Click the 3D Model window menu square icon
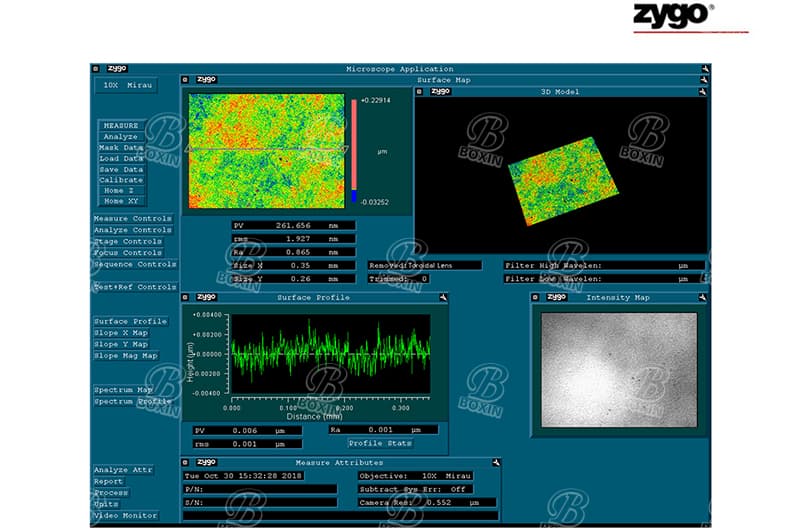The height and width of the screenshot is (530, 800). (x=420, y=91)
